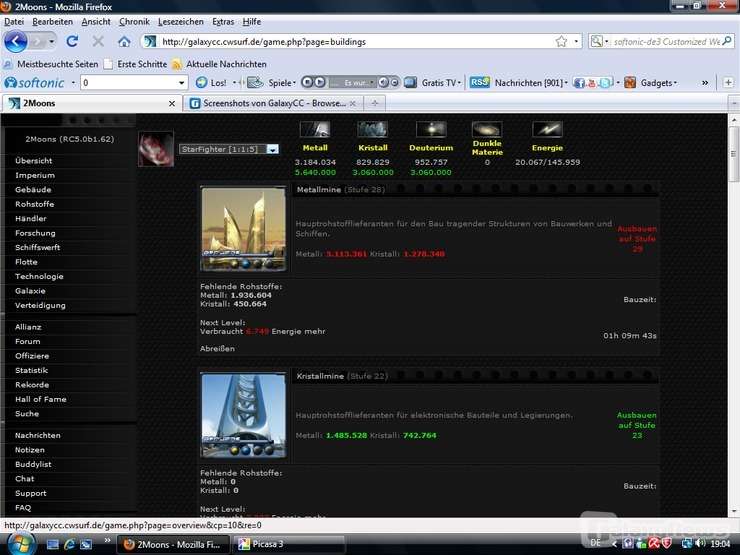Open the Facebook icon in Softonic toolbar
Screen dimensions: 740x555
pyautogui.click(x=579, y=83)
